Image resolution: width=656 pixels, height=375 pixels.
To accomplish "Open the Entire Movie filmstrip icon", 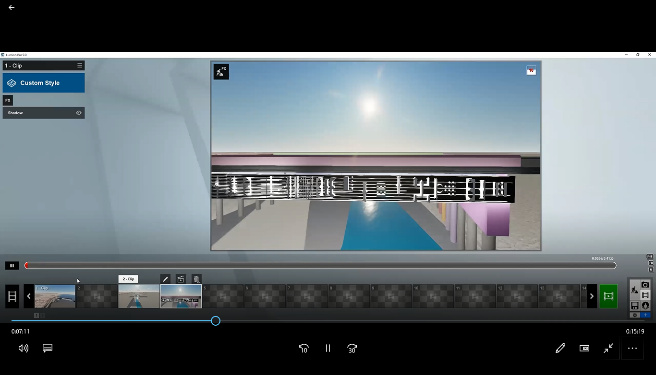I will point(12,296).
